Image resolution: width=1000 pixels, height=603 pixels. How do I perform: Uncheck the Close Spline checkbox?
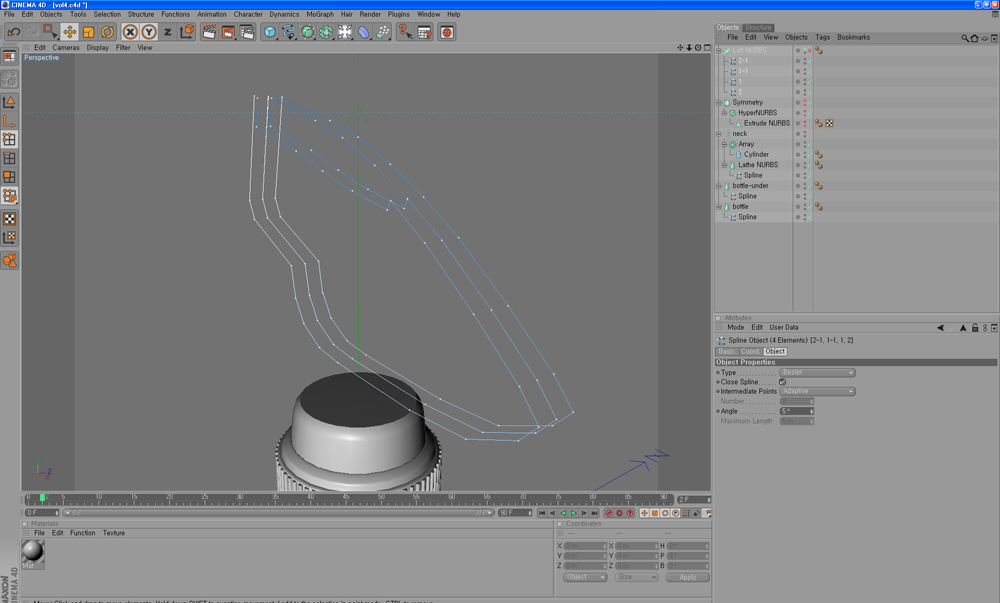point(783,382)
